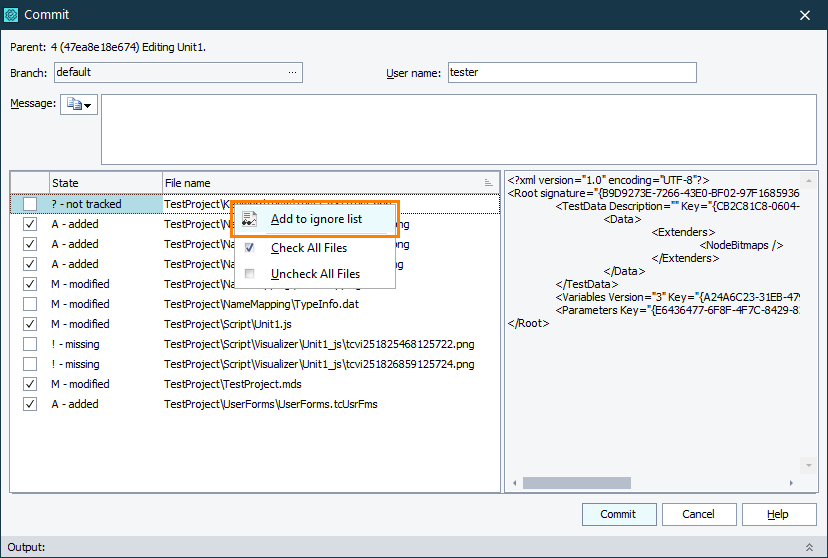
Task: Uncheck the Unit1.js modified file checkbox
Action: [30, 324]
